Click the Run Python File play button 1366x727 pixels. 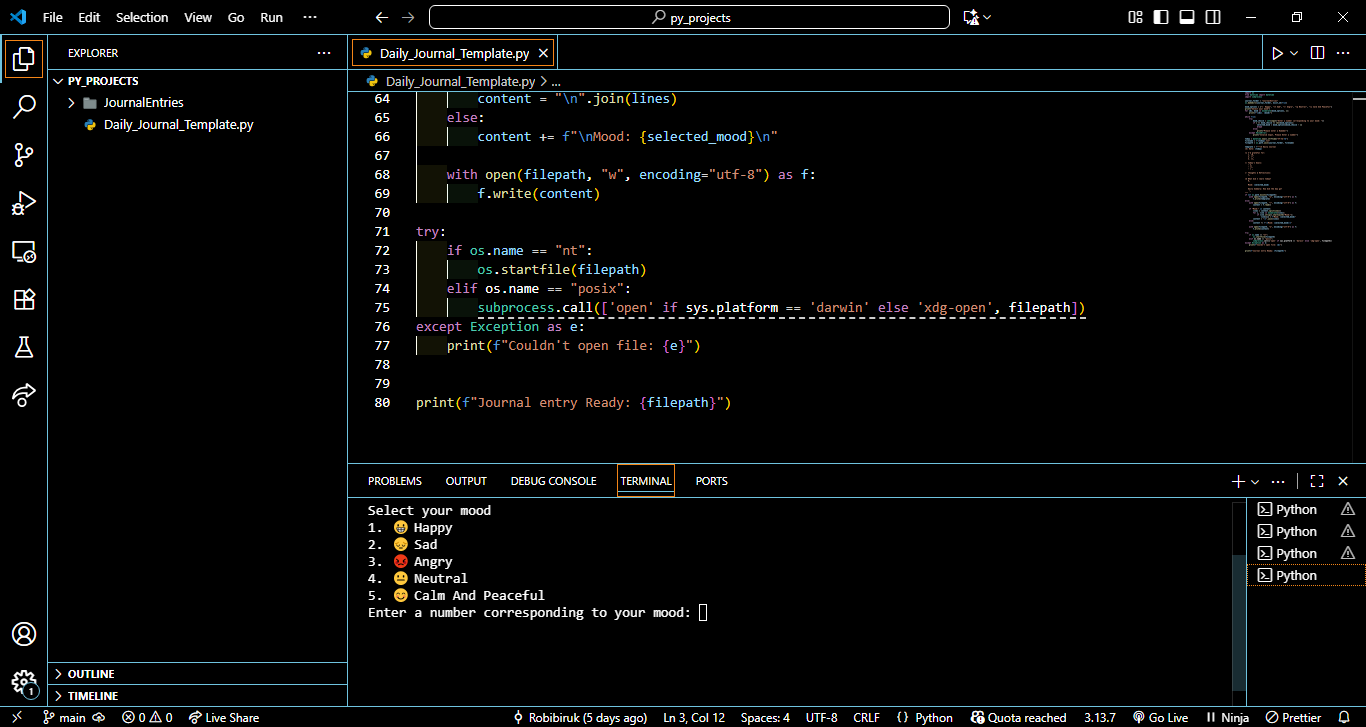[1277, 53]
